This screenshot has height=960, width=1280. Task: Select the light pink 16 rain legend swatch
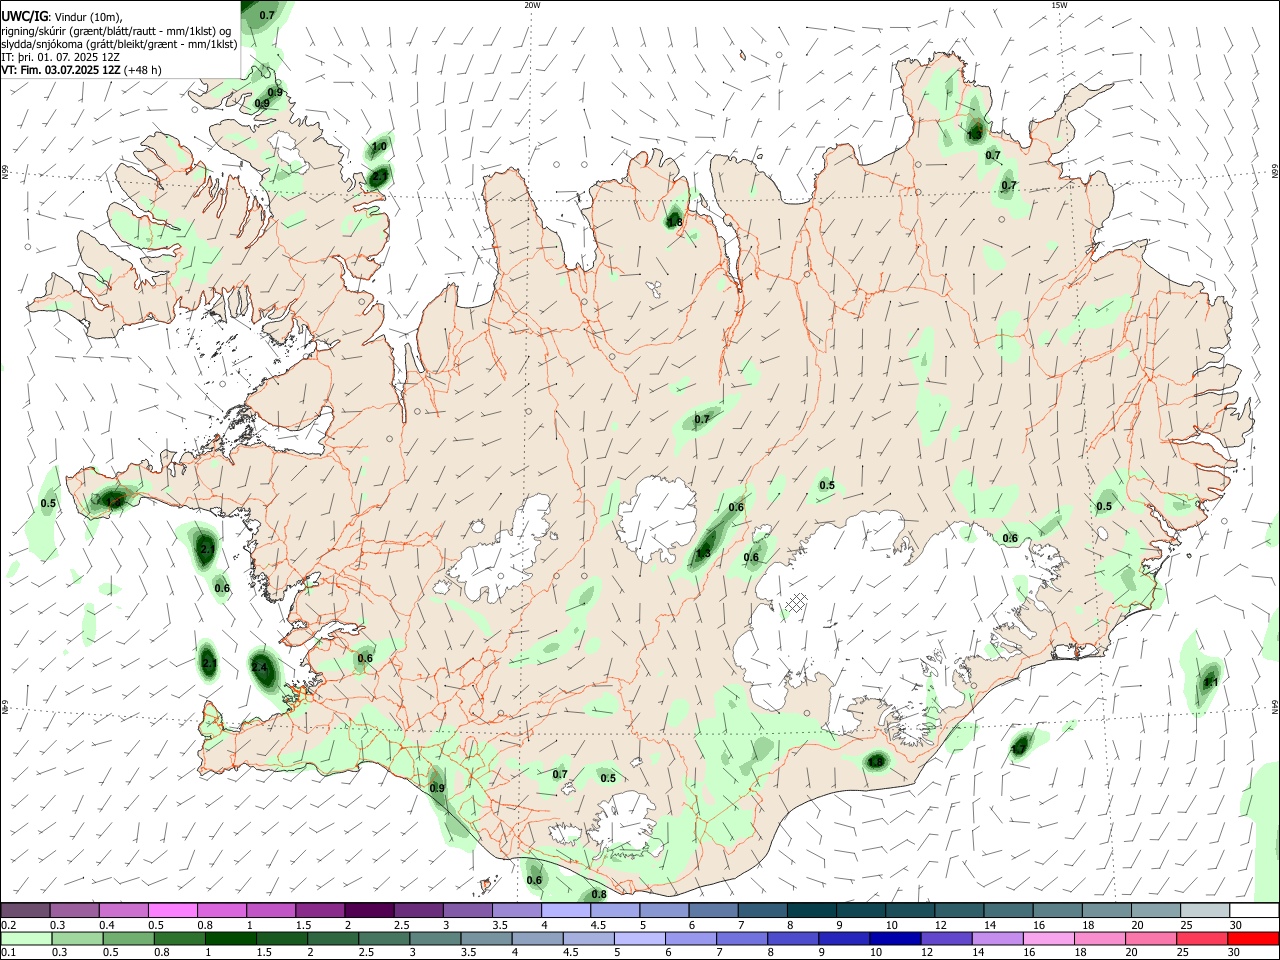(x=1048, y=939)
